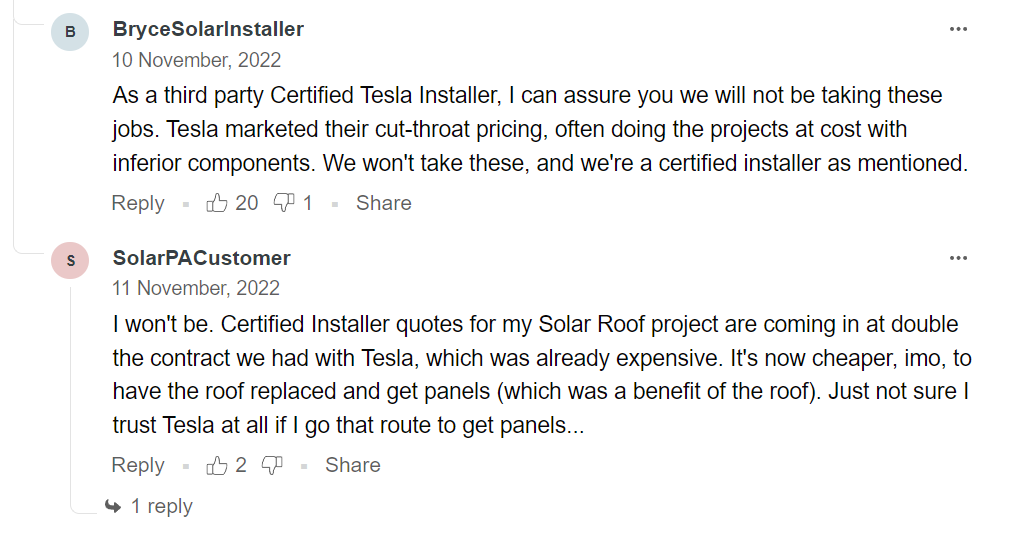
Task: Open three-dot options menu for BryceSolarInstaller's comment
Action: pyautogui.click(x=958, y=29)
